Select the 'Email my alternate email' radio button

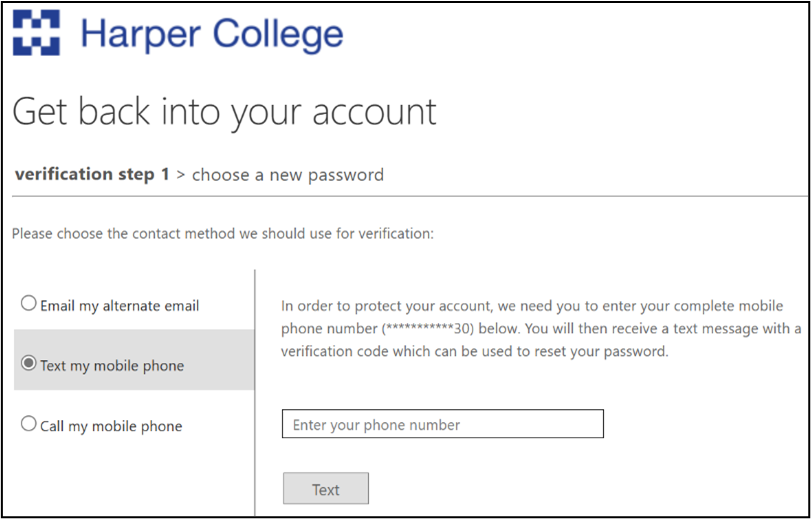[29, 304]
